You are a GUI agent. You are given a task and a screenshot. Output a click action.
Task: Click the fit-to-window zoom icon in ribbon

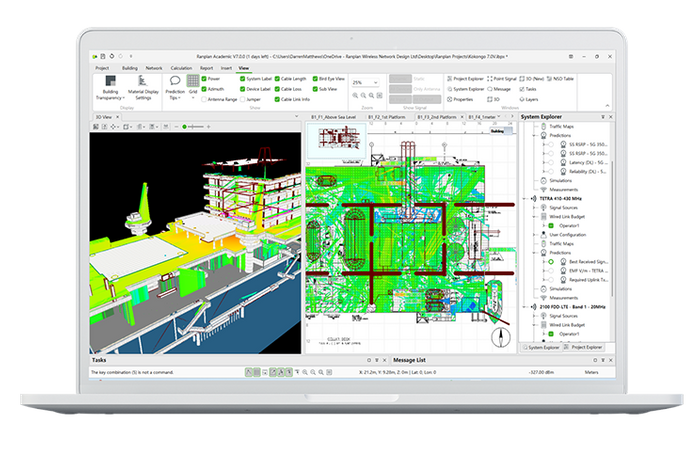379,95
